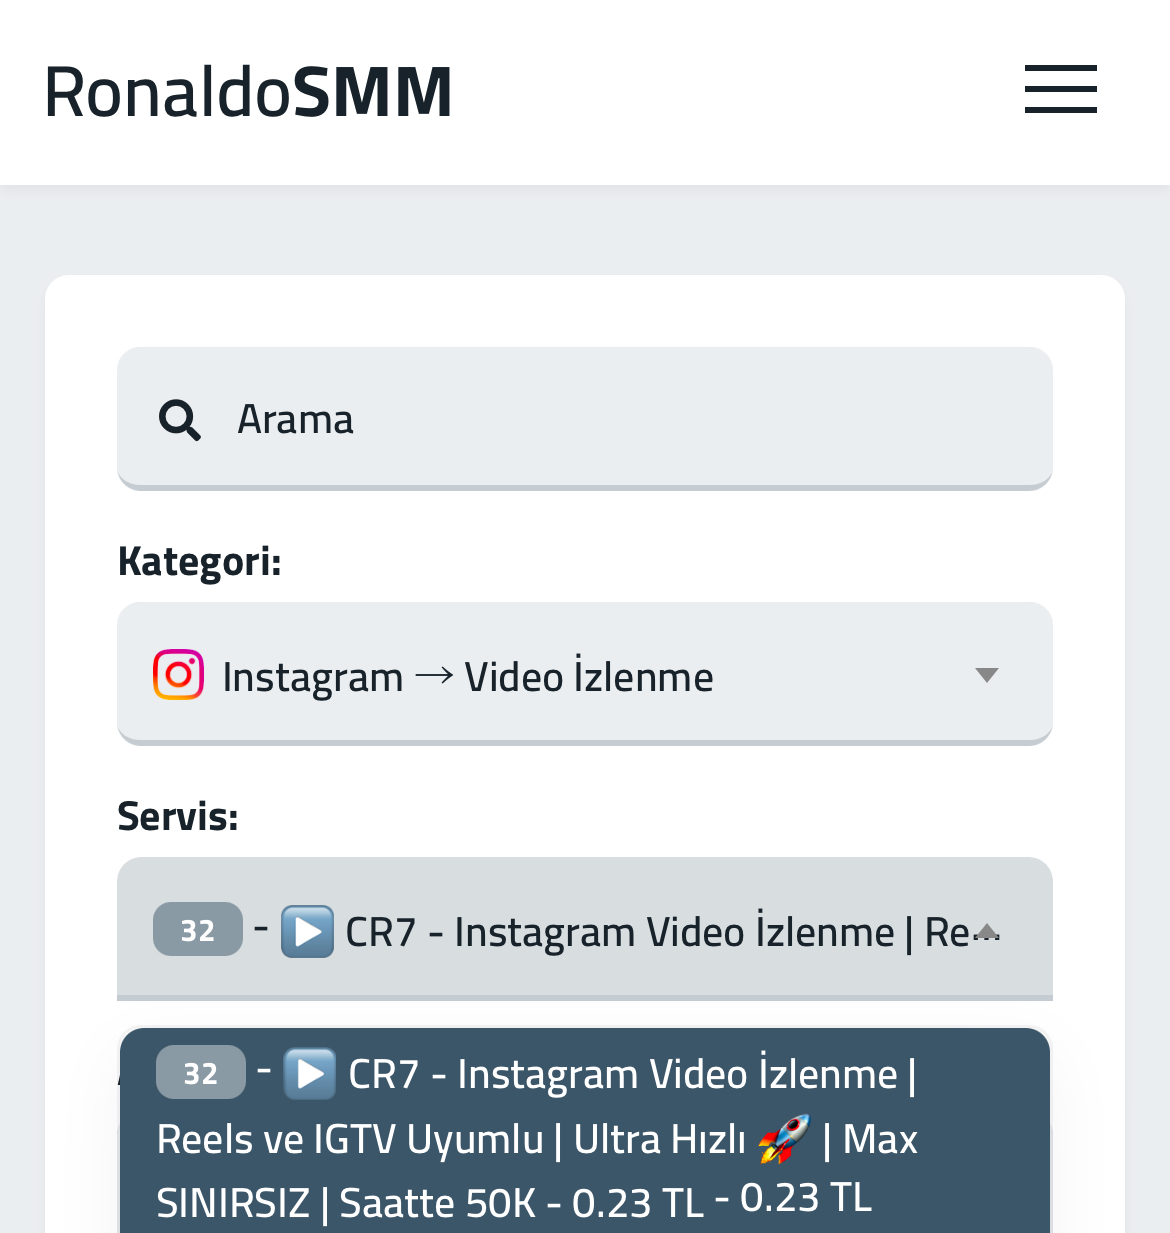Open Instagram → Video İzlenme category selector
Screen dimensions: 1170x1233
pos(585,674)
